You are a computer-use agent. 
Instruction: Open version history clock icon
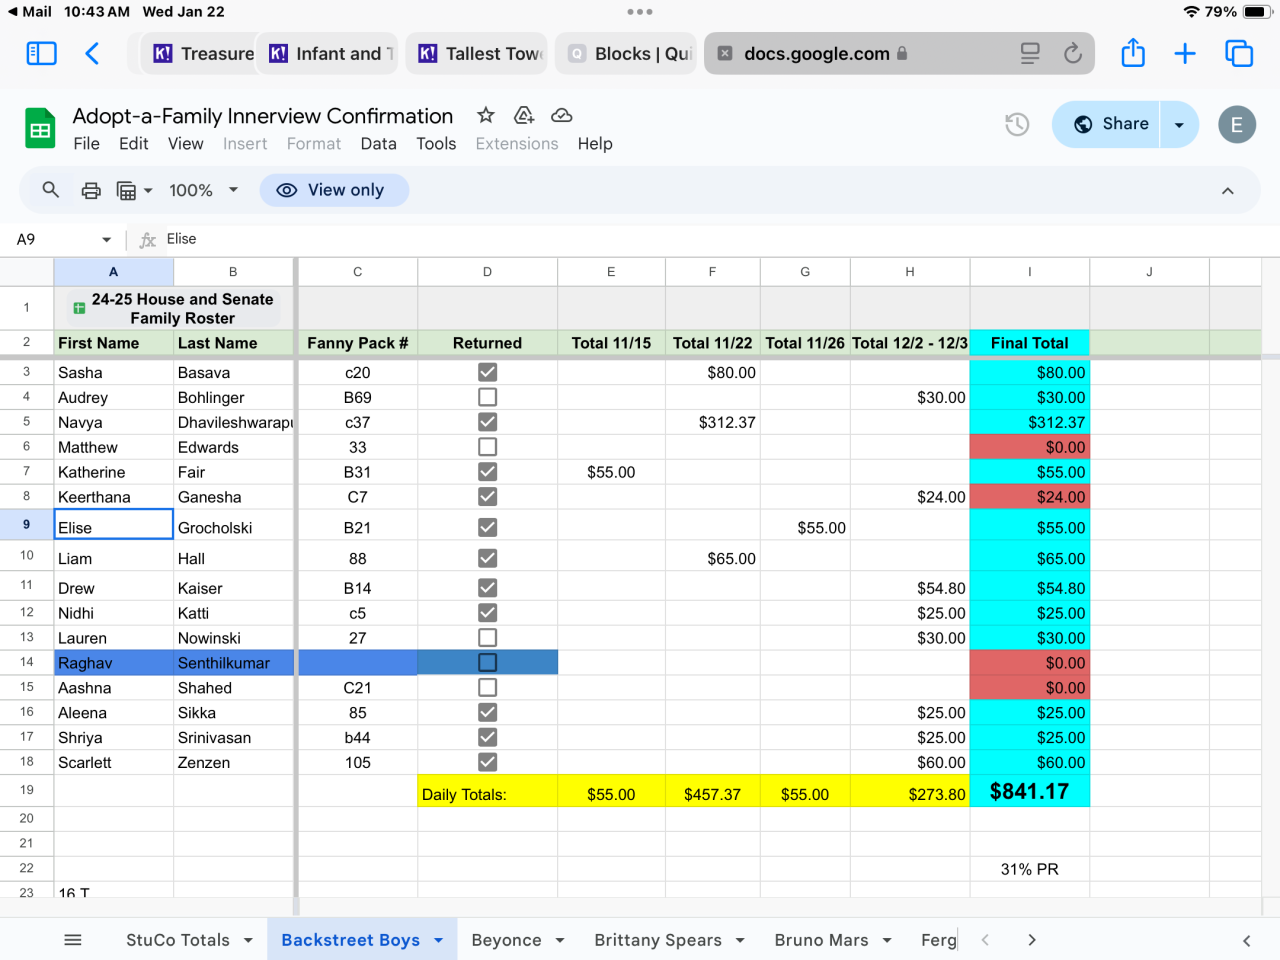1017,124
